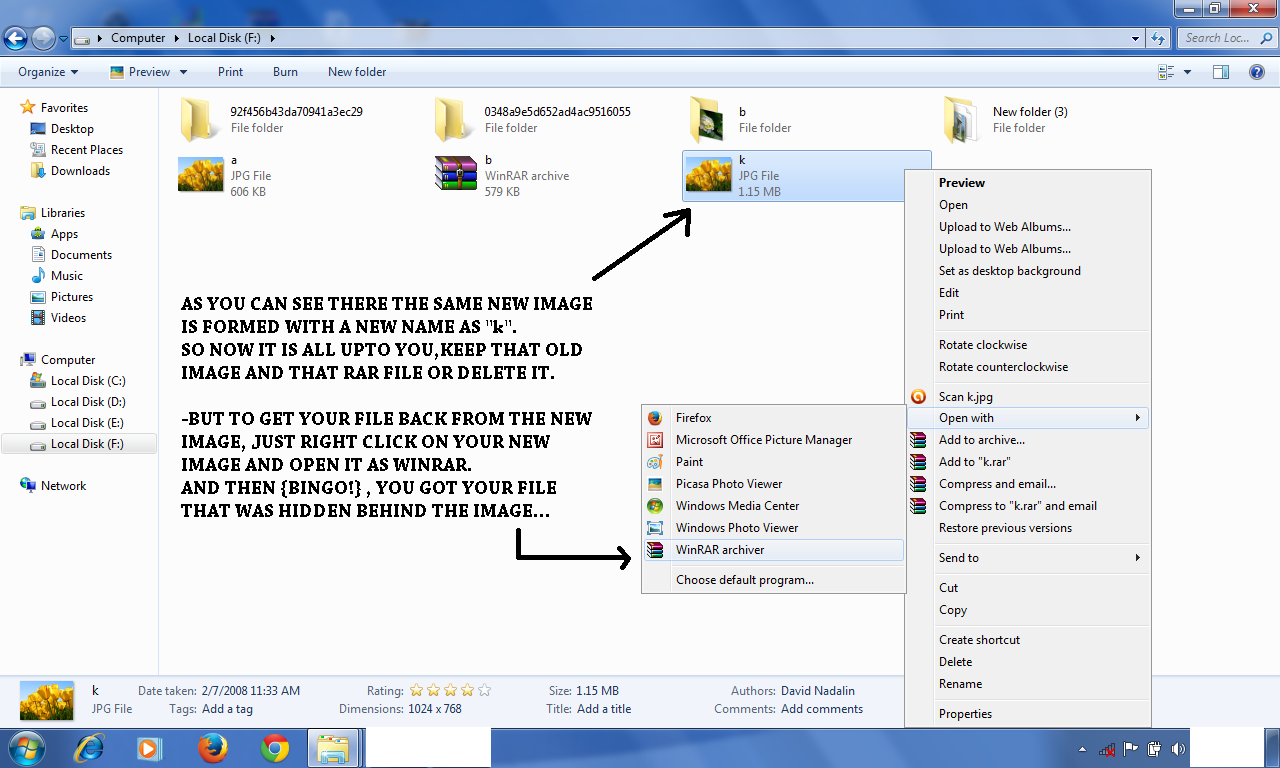Click Delete in context menu
This screenshot has height=768, width=1280.
tap(1028, 662)
